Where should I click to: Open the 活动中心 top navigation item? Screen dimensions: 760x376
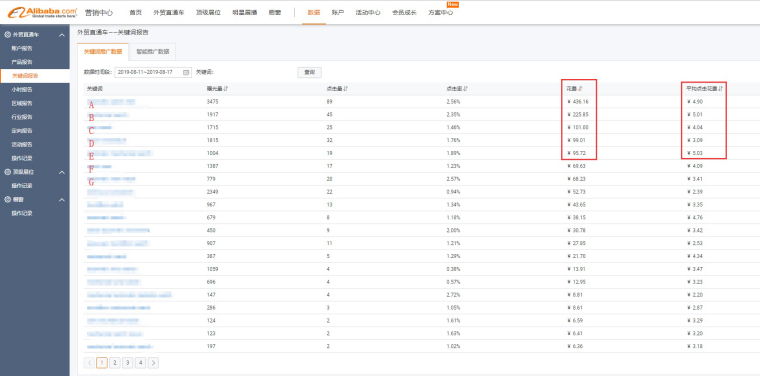(x=368, y=13)
